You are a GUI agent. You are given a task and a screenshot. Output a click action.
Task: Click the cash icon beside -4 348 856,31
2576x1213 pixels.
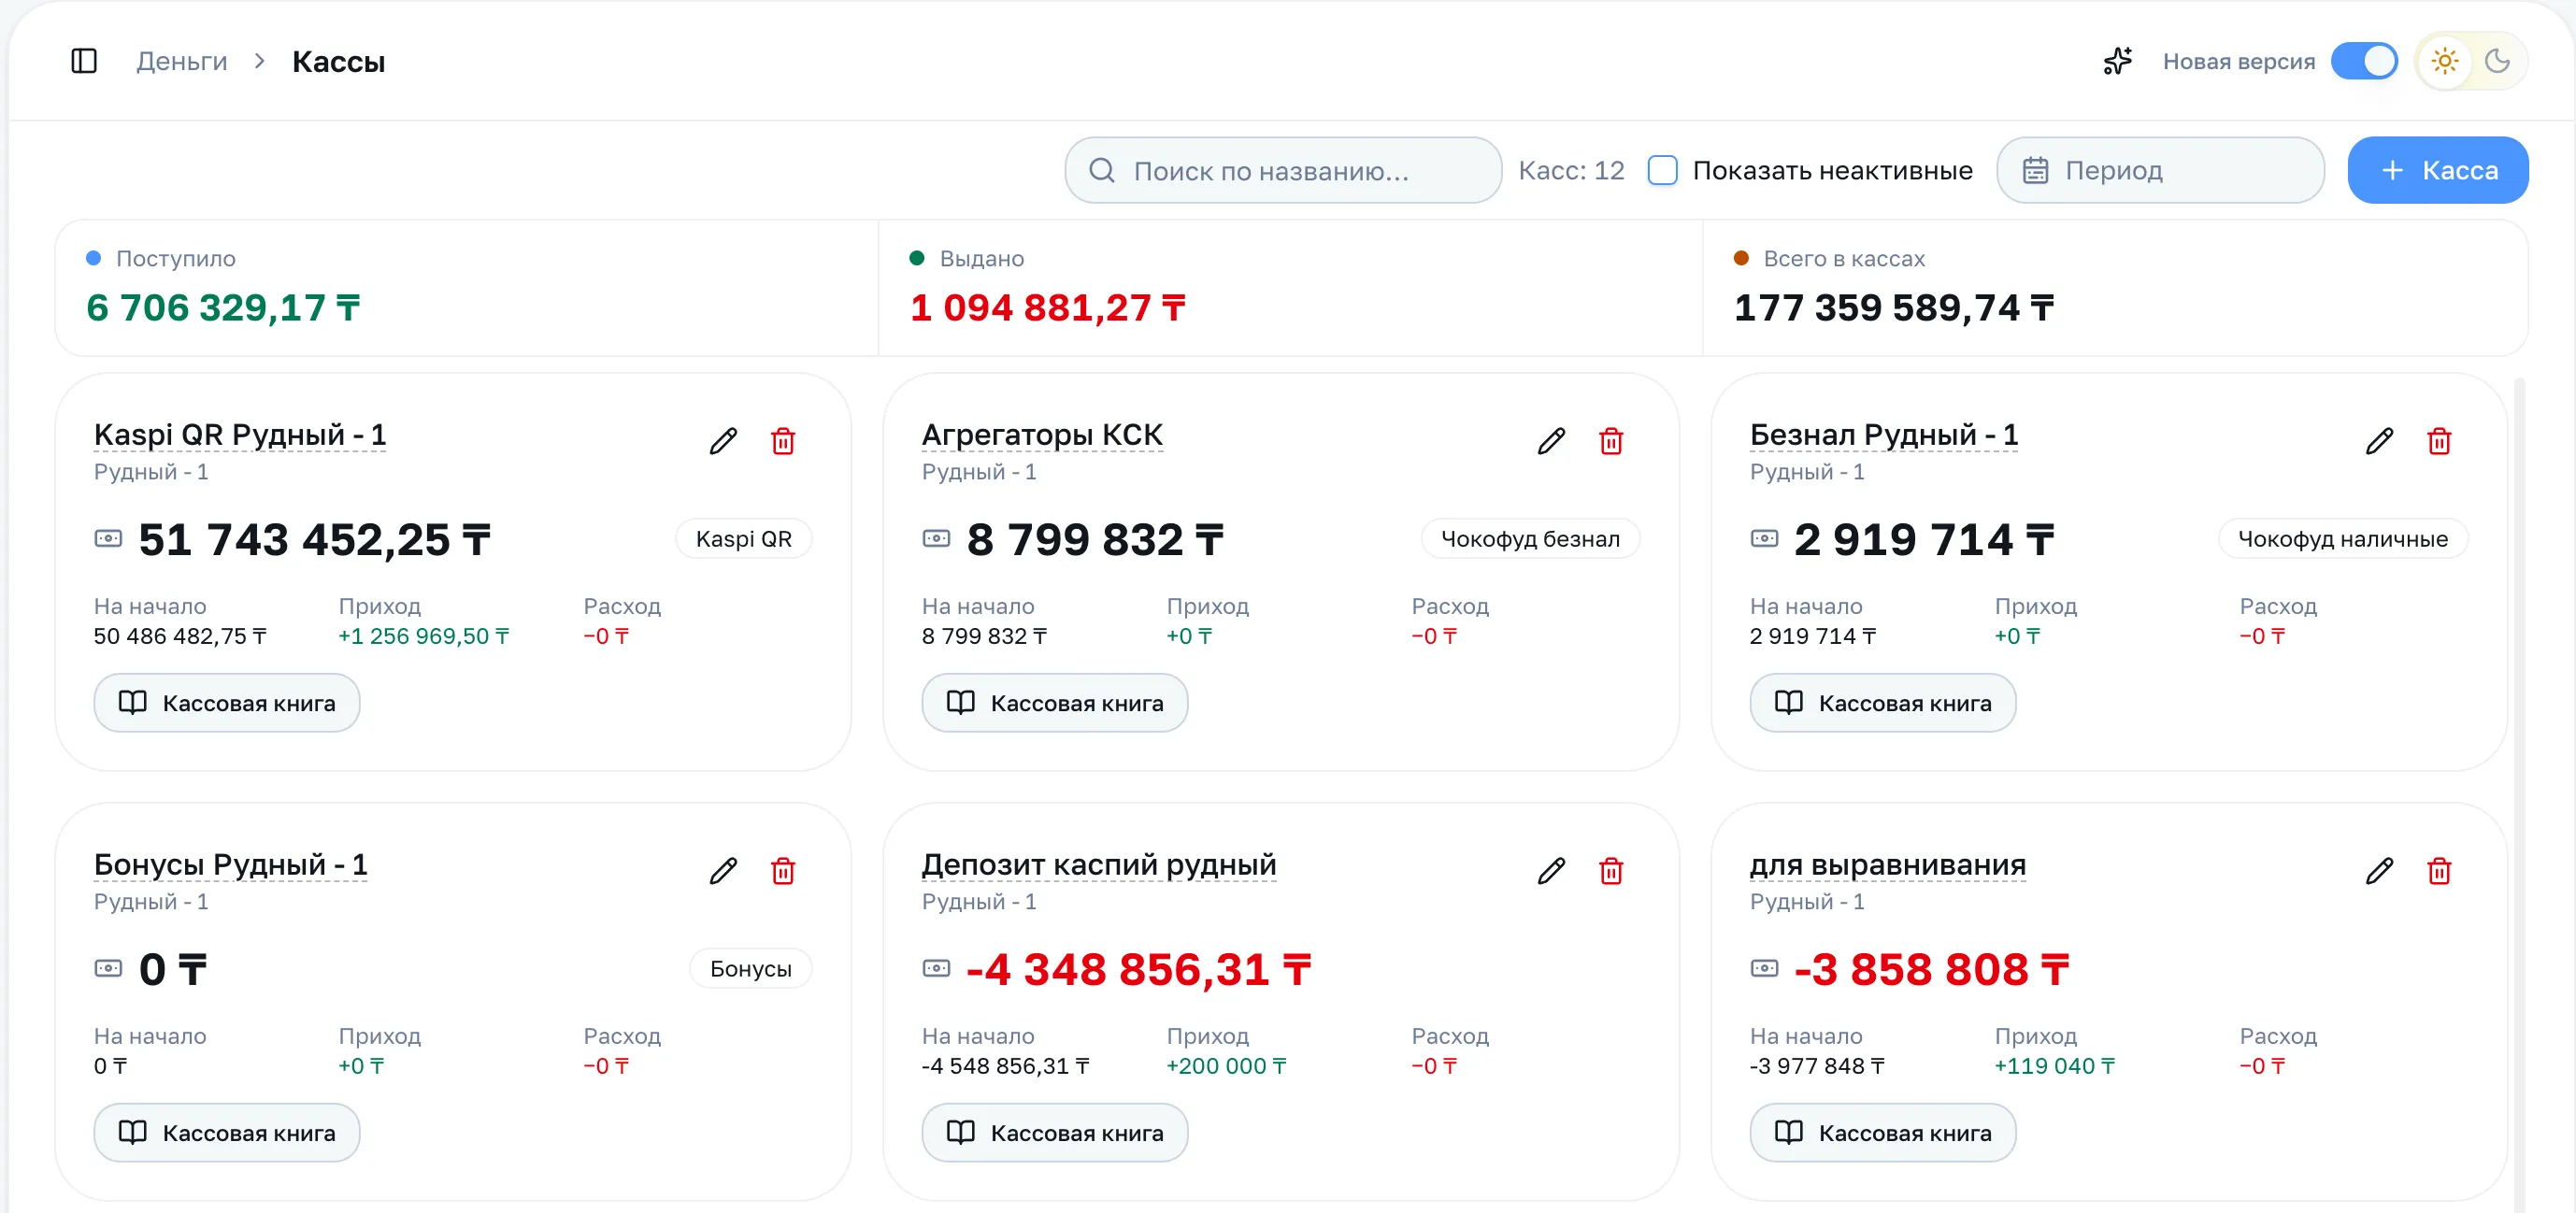tap(936, 969)
